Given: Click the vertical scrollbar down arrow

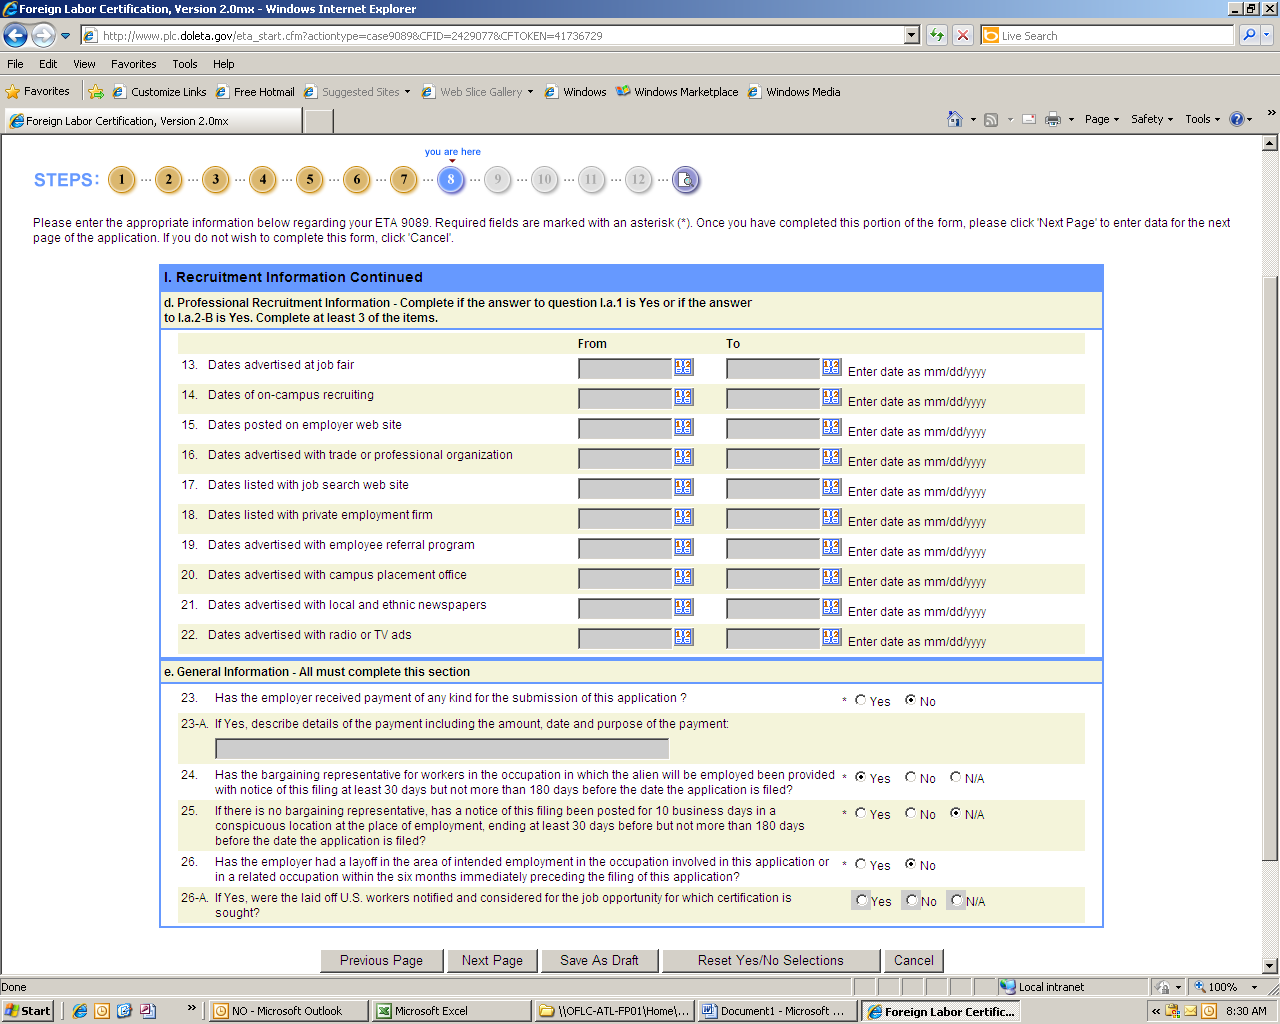Looking at the screenshot, I should pos(1270,966).
